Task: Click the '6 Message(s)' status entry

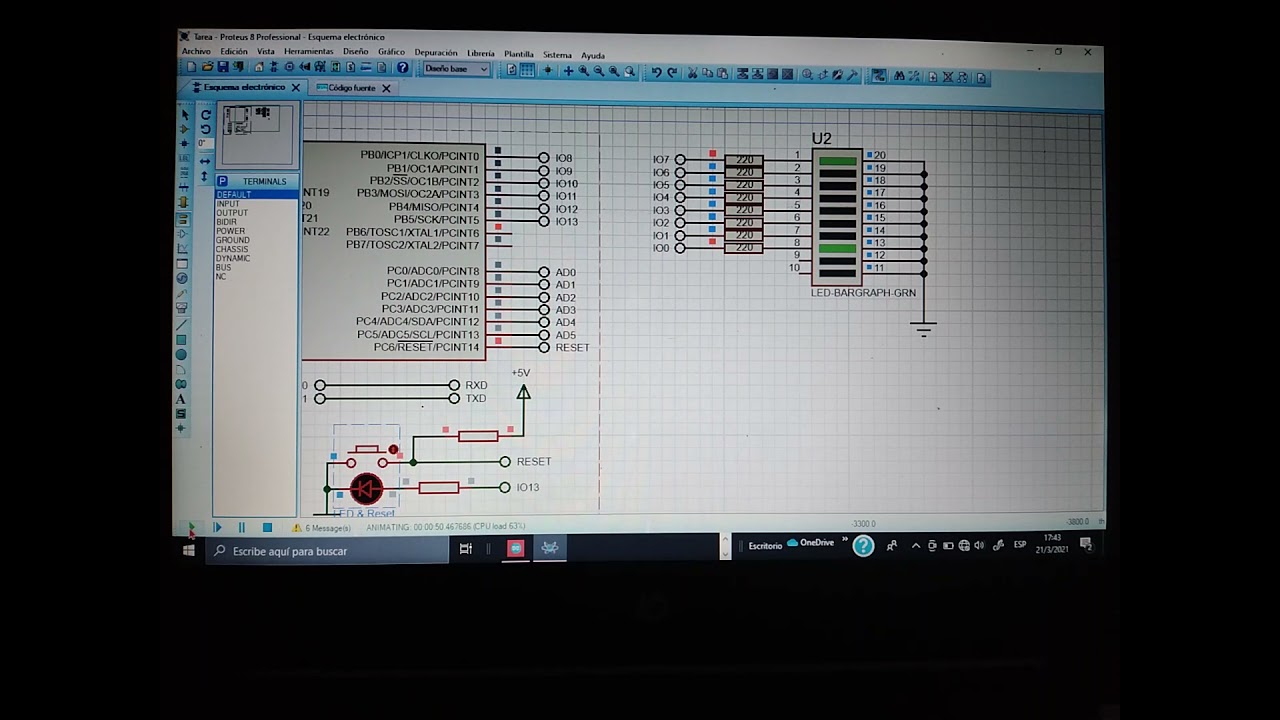Action: point(323,528)
